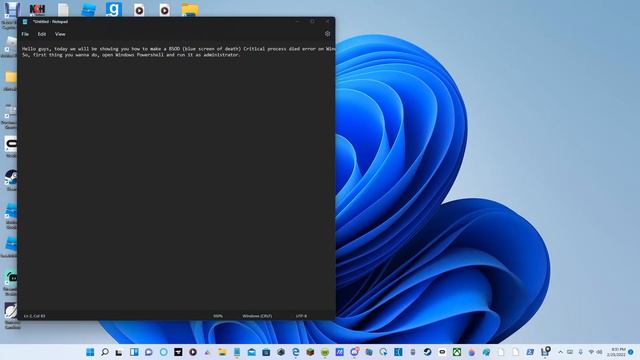Open Chat from the taskbar
The image size is (640, 360).
pos(149,352)
